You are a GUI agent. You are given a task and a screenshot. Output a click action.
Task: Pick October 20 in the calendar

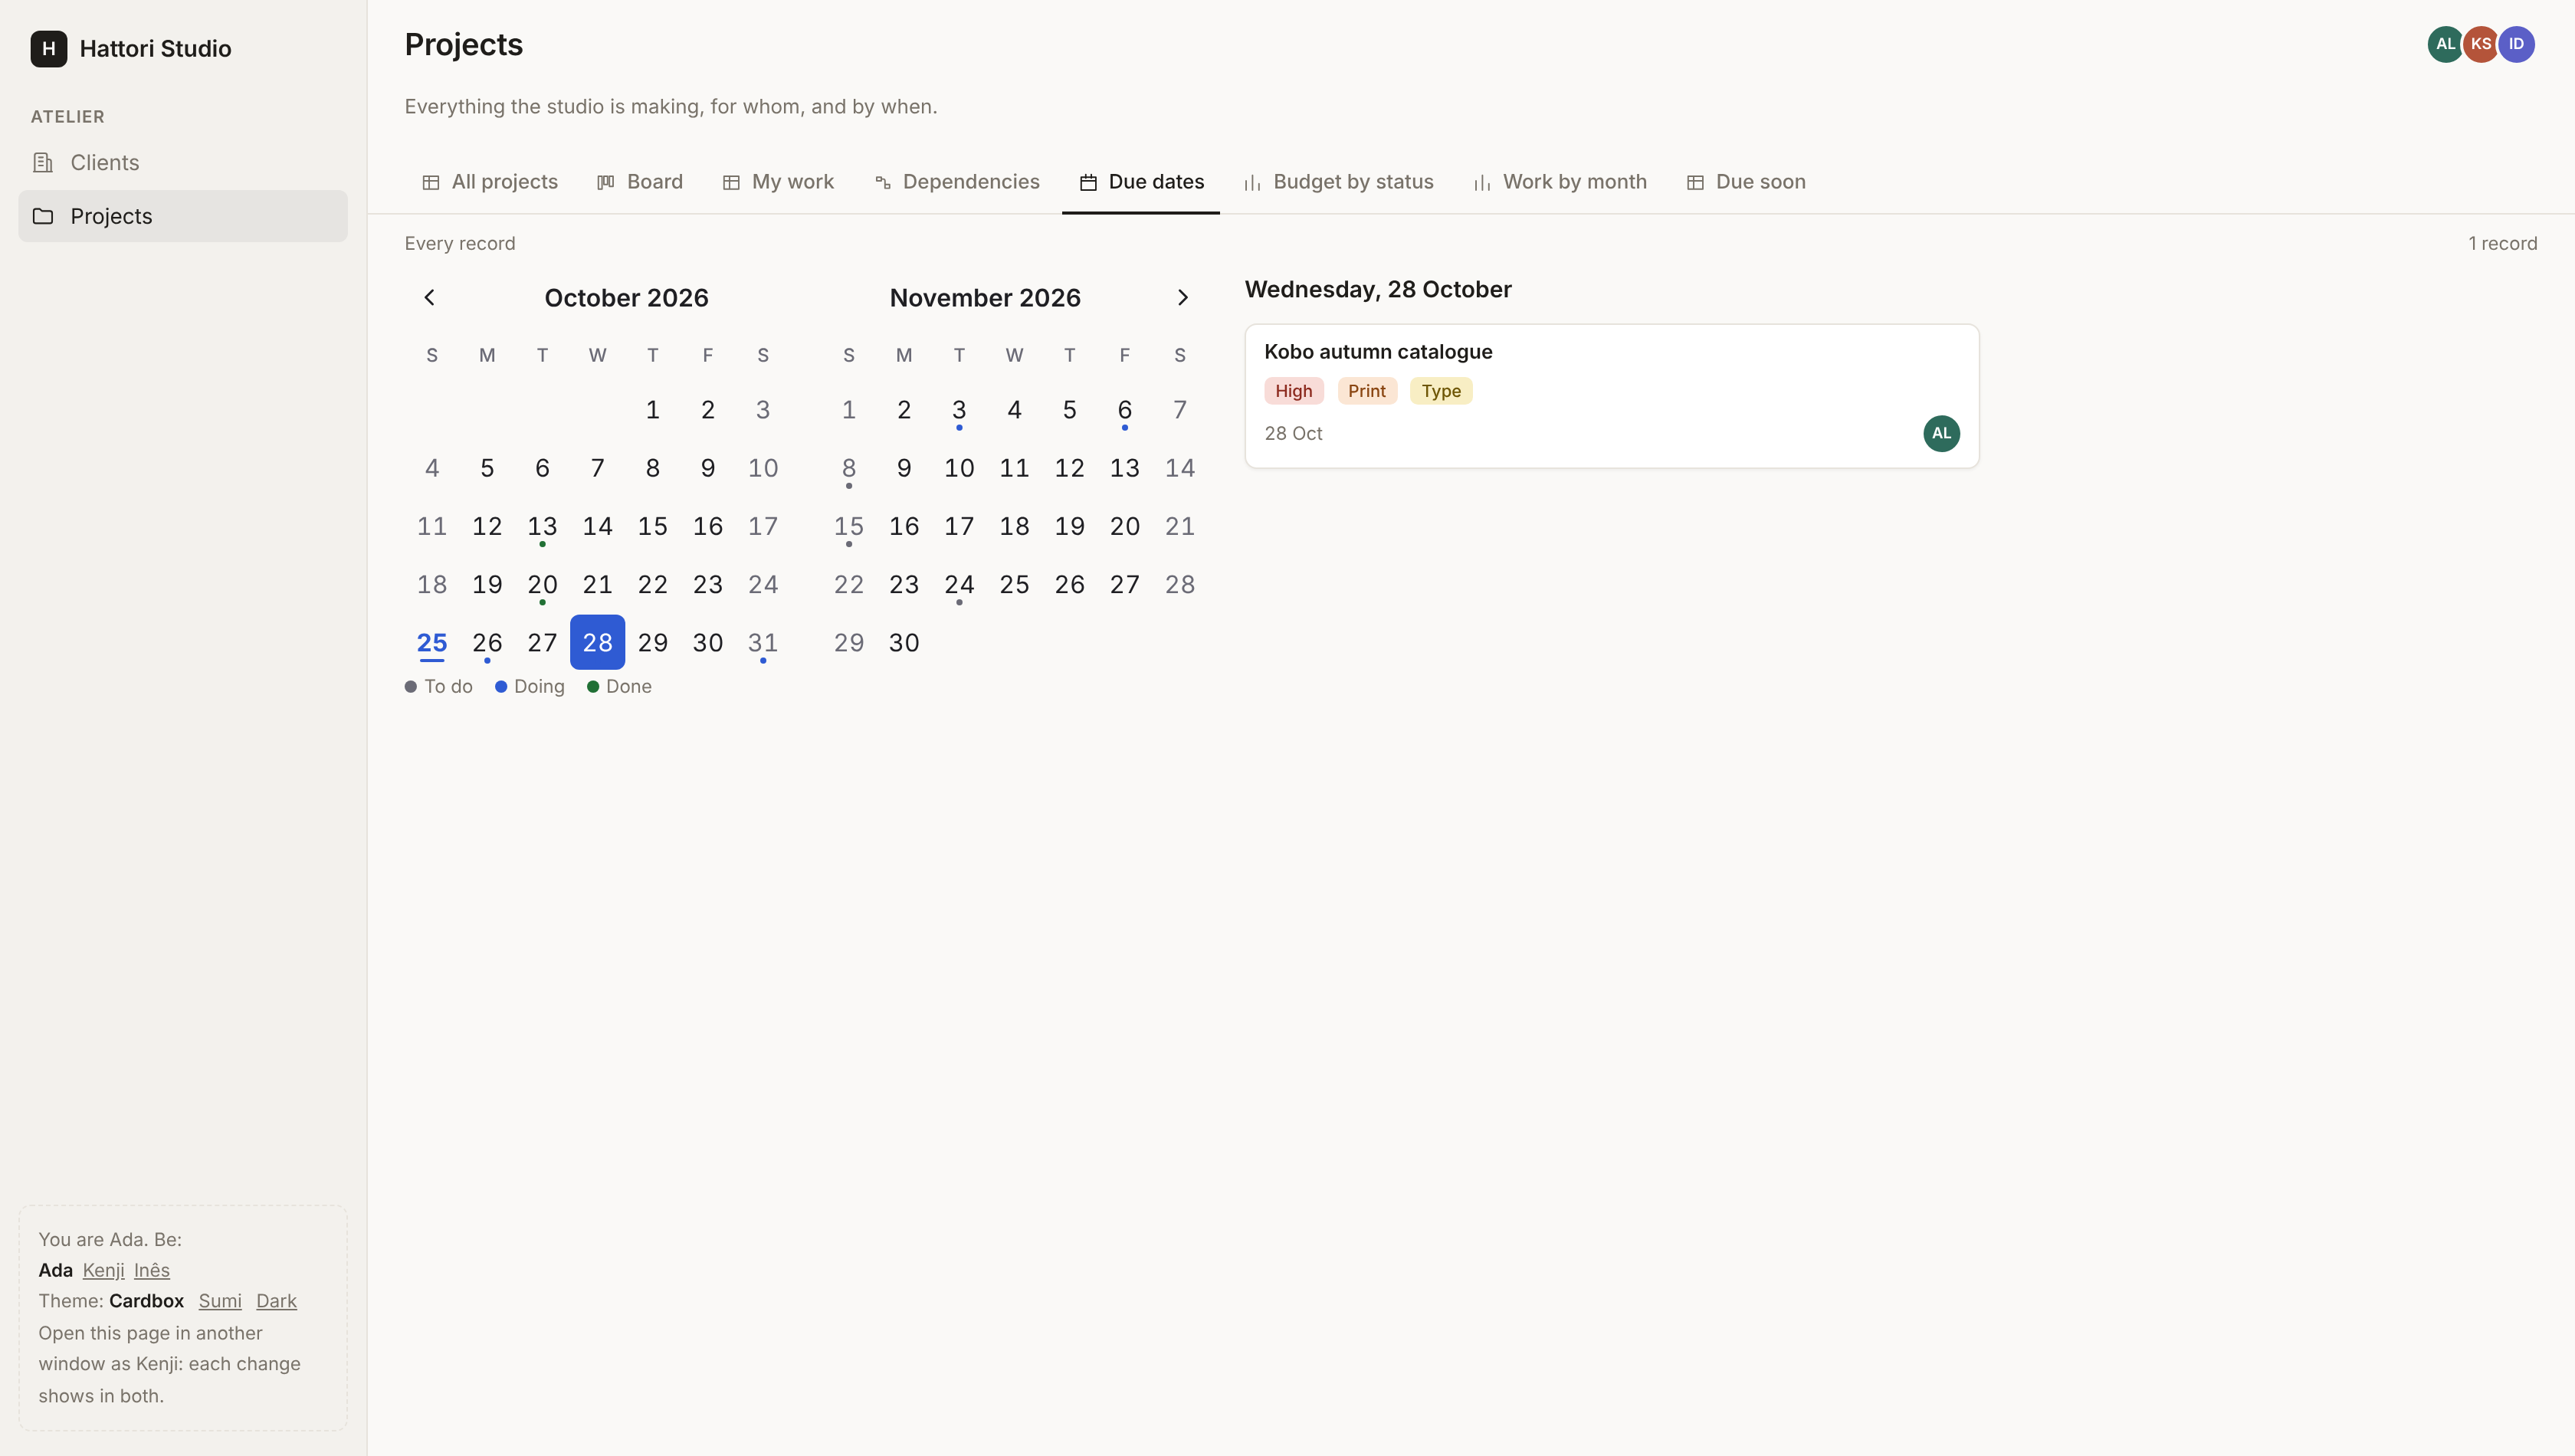(x=542, y=584)
